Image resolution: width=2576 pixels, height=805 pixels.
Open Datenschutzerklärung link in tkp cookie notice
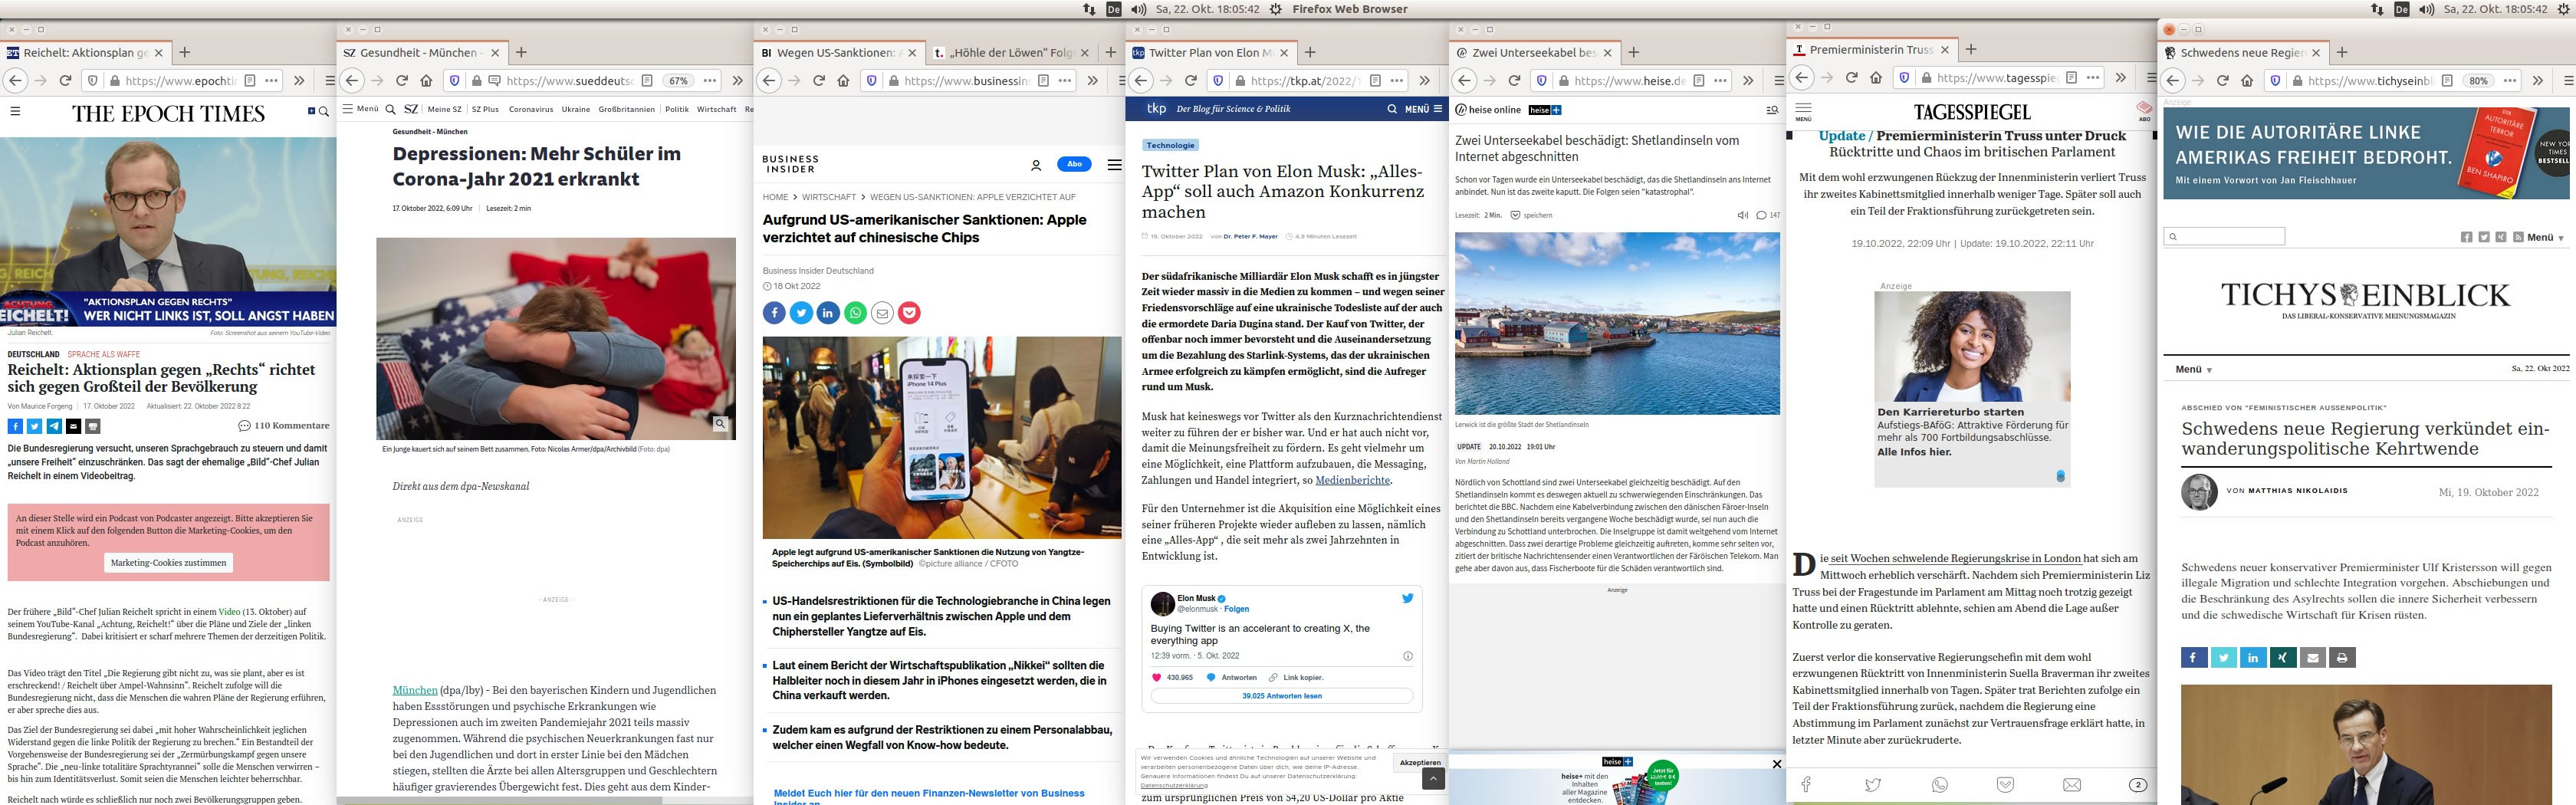point(1174,786)
